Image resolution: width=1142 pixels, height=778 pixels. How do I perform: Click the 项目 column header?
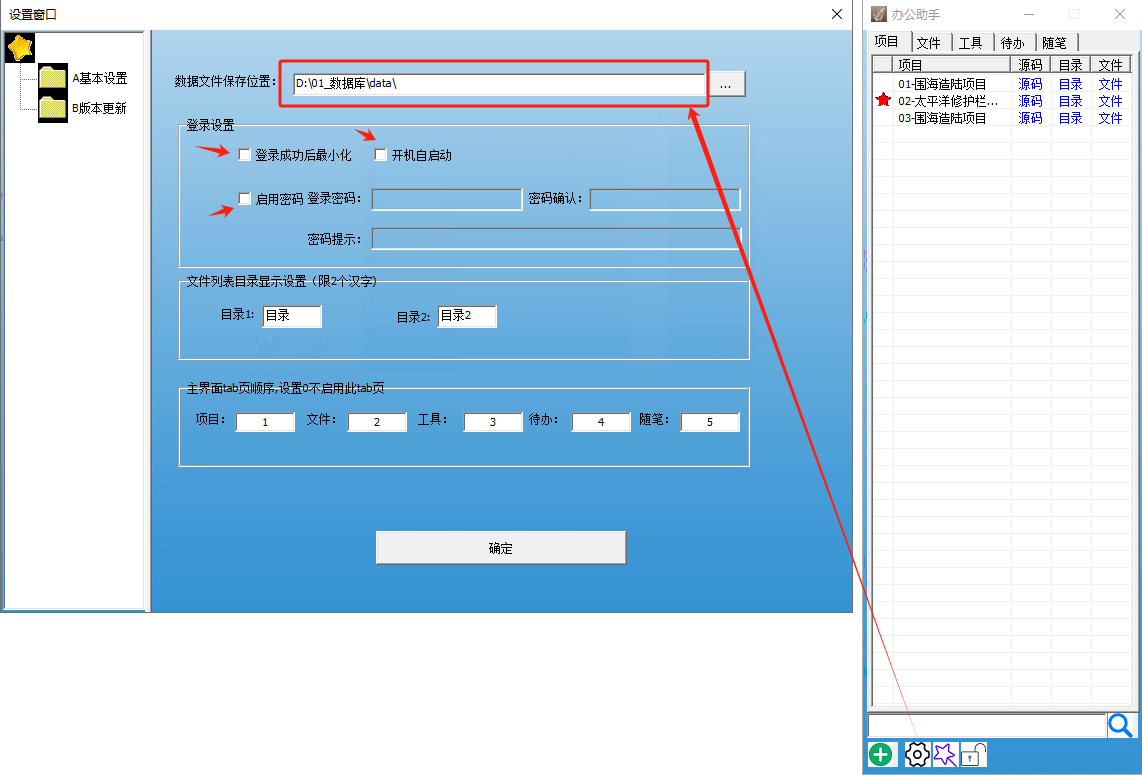tap(952, 64)
